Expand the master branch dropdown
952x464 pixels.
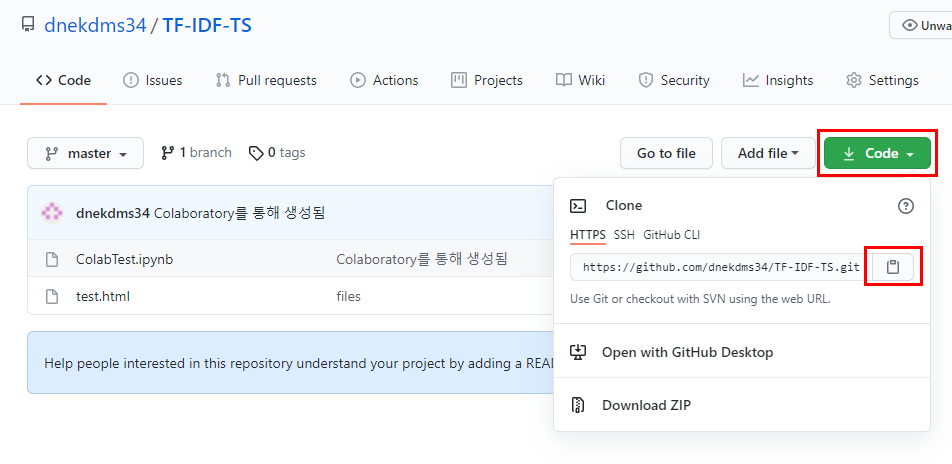tap(86, 153)
